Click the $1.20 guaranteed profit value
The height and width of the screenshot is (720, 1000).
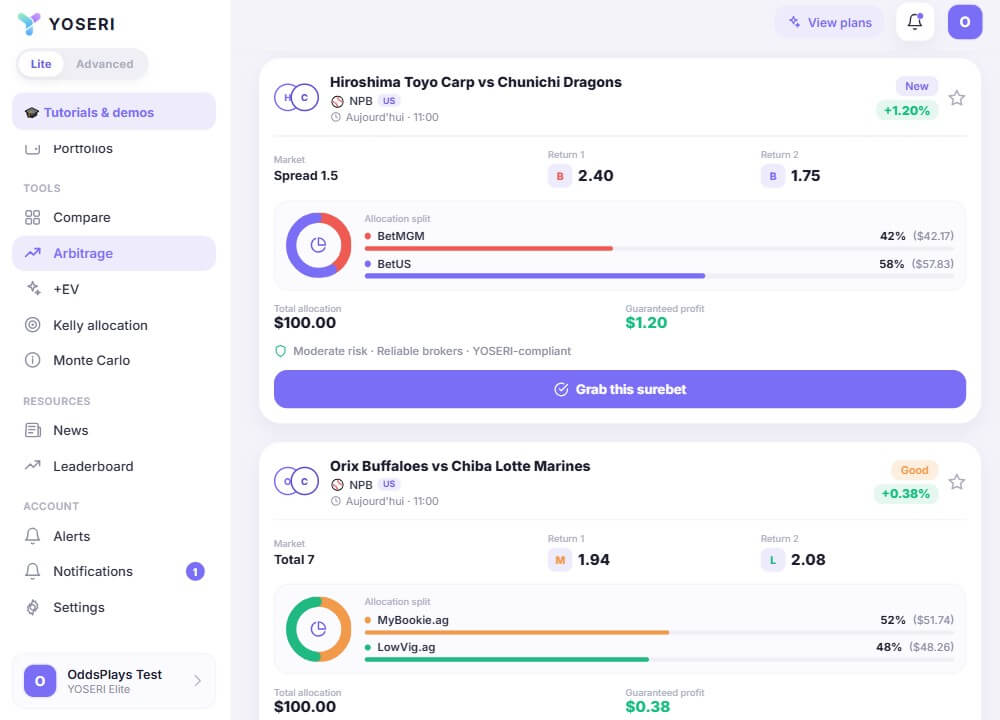[646, 323]
